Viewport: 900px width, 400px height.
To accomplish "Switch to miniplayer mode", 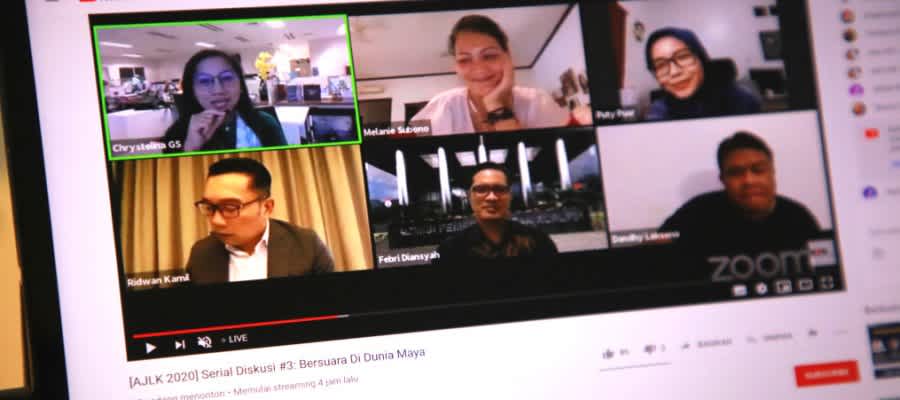I will 783,287.
